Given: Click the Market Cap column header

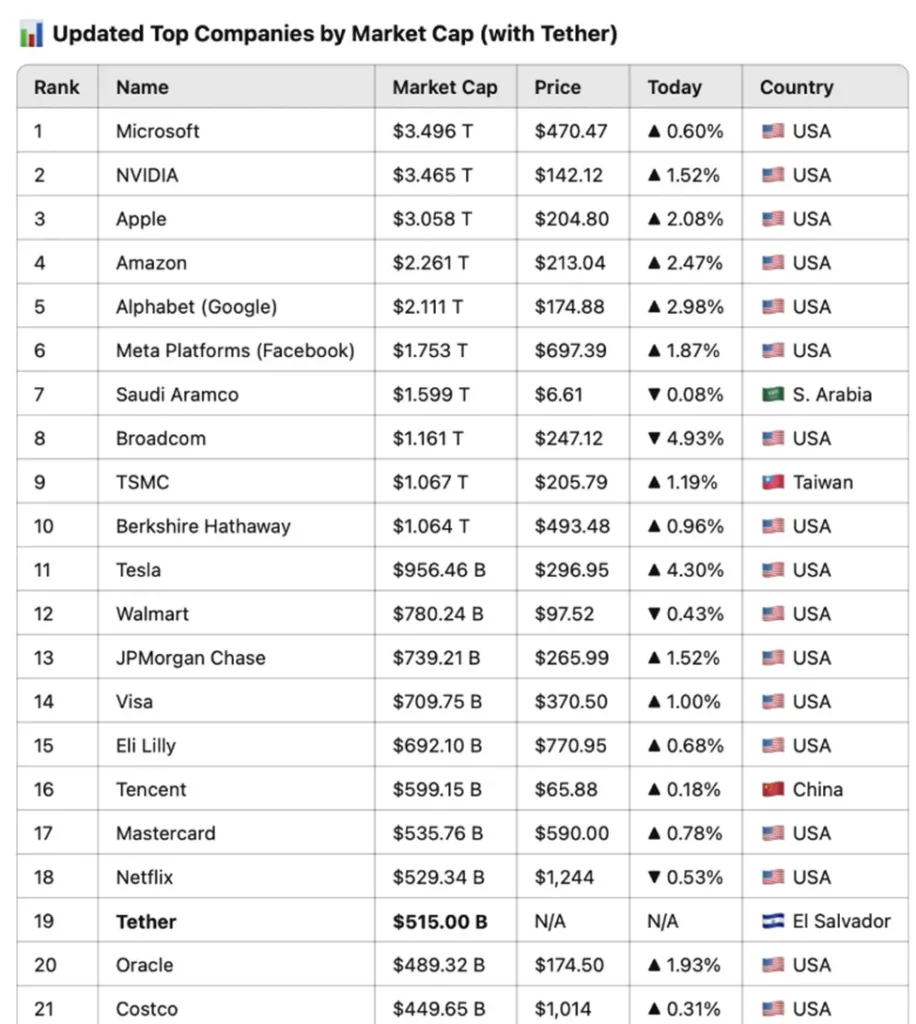Looking at the screenshot, I should [445, 87].
